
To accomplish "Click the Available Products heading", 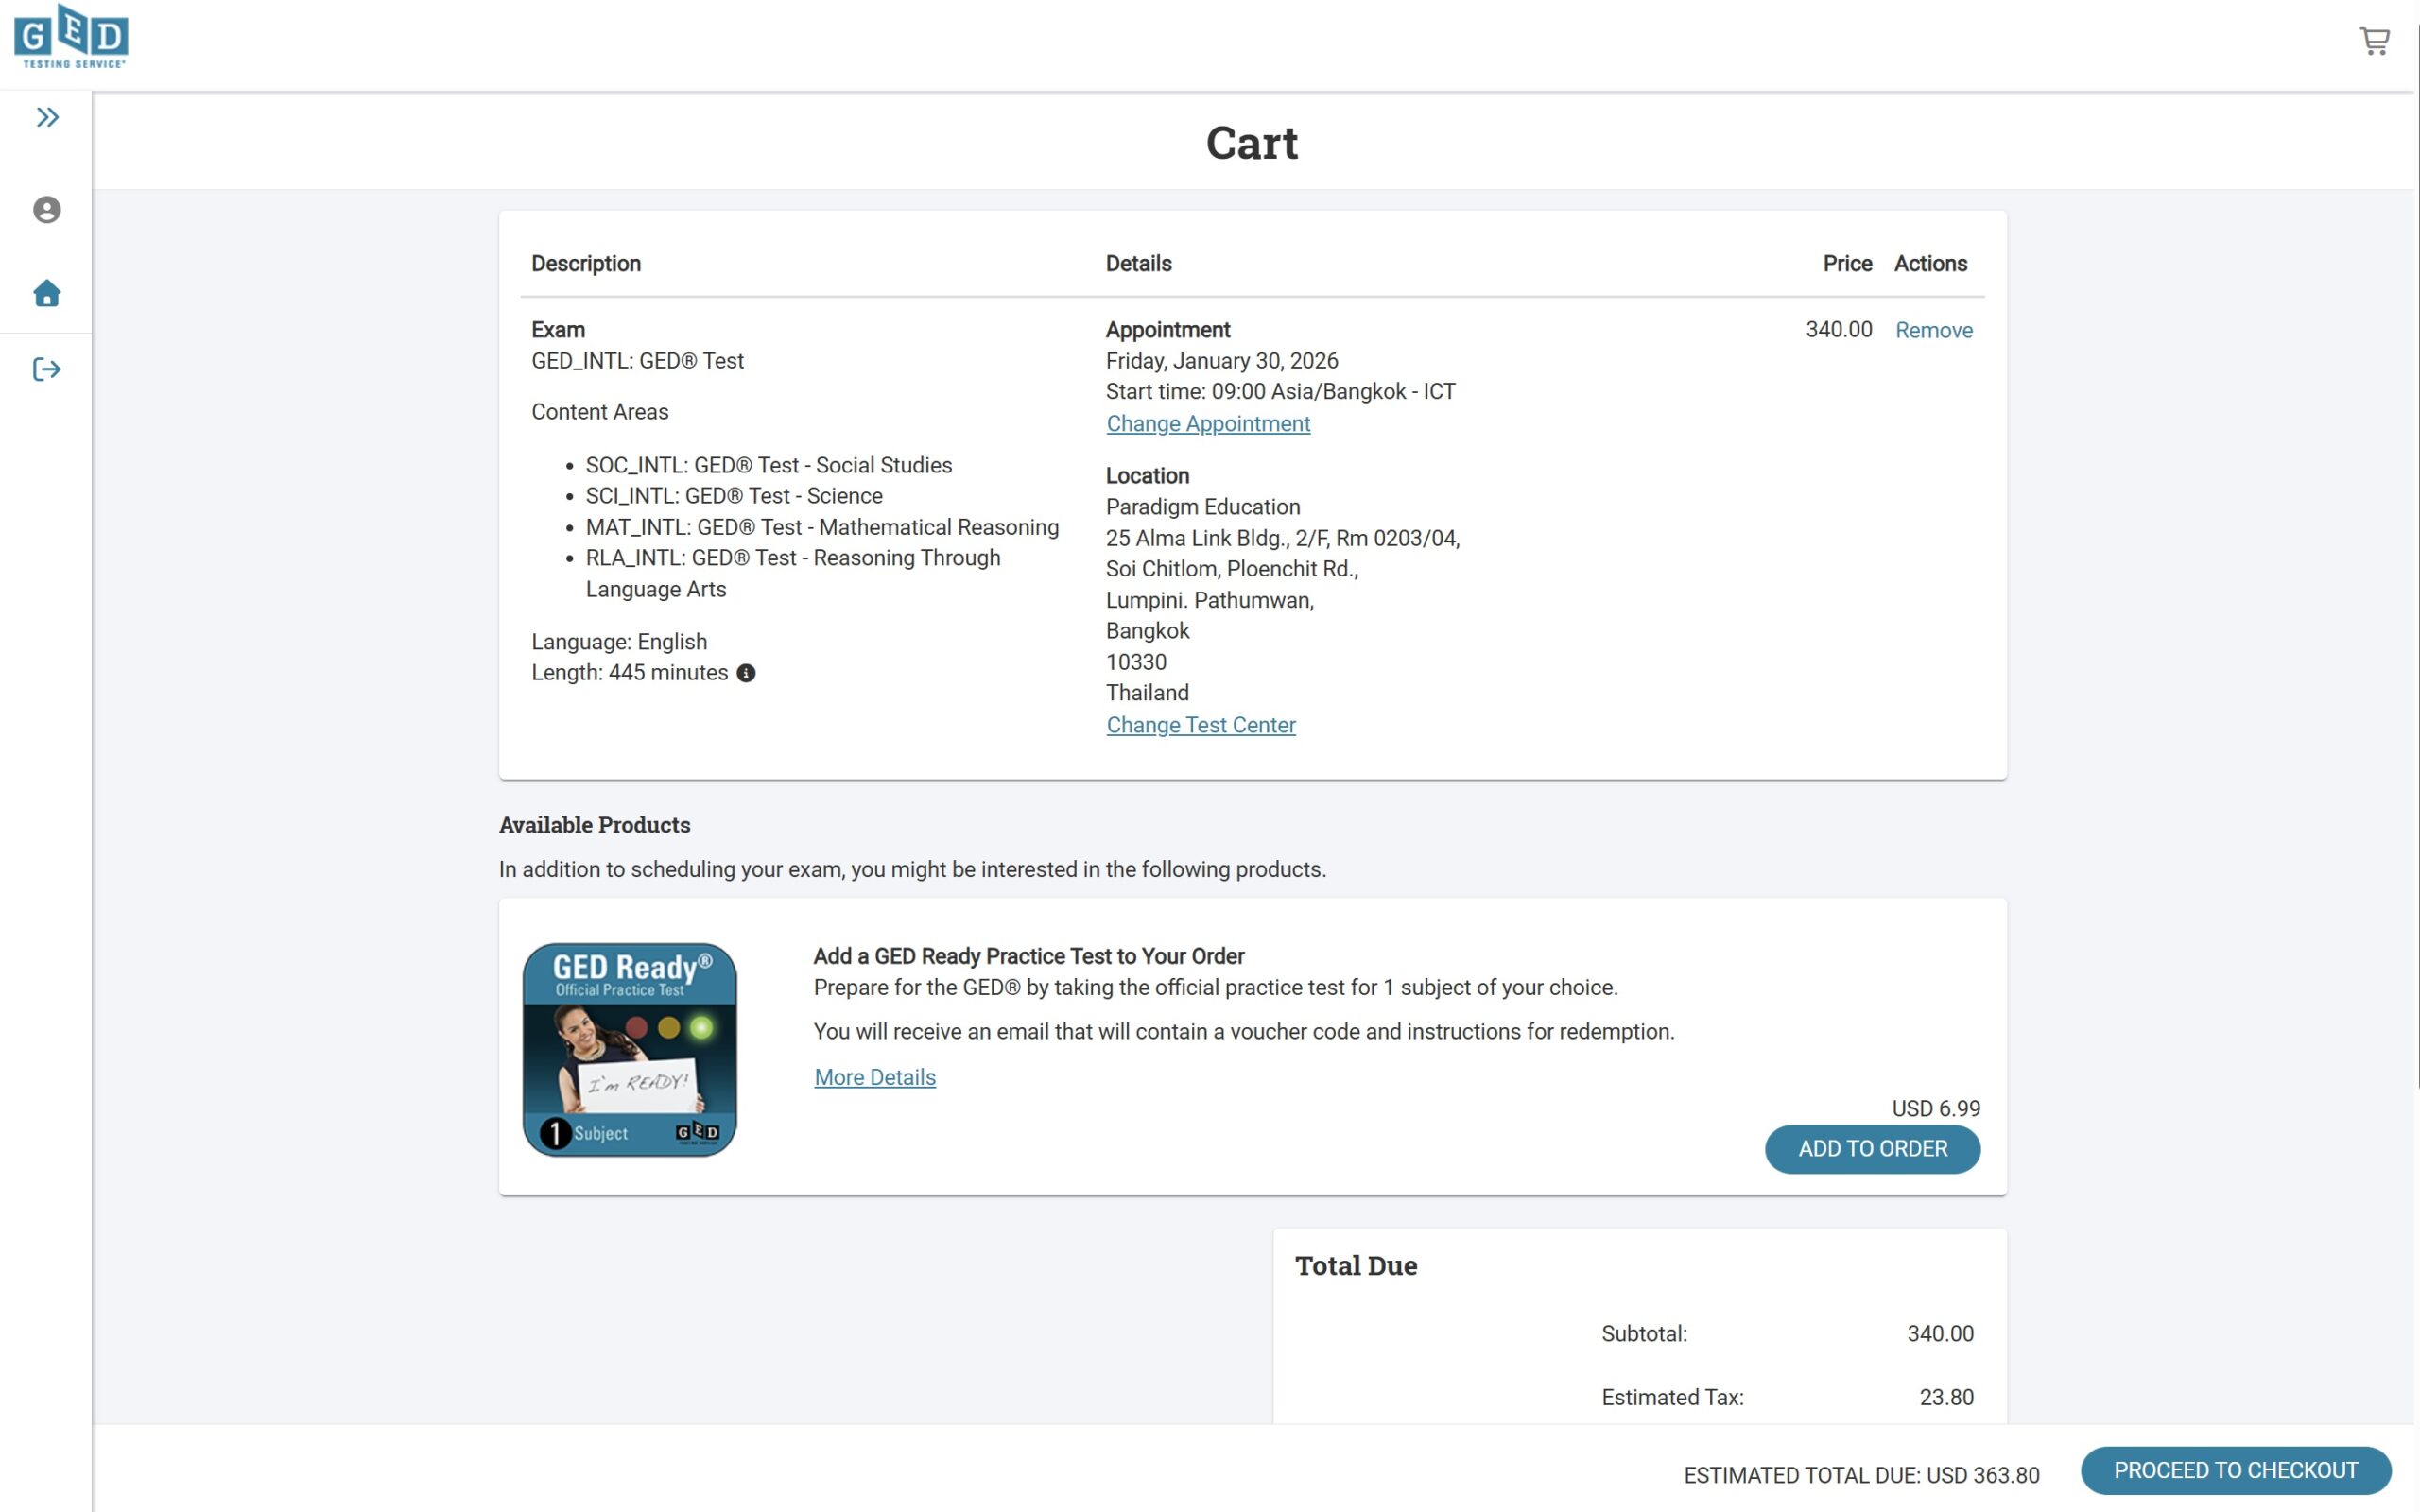I will 594,825.
